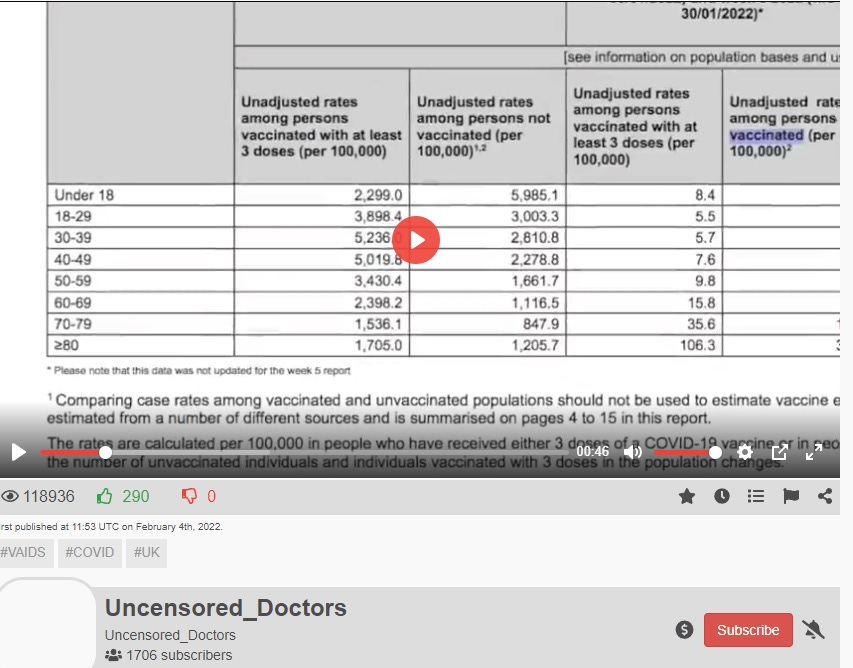Click the 1706 subscribers text

point(180,655)
